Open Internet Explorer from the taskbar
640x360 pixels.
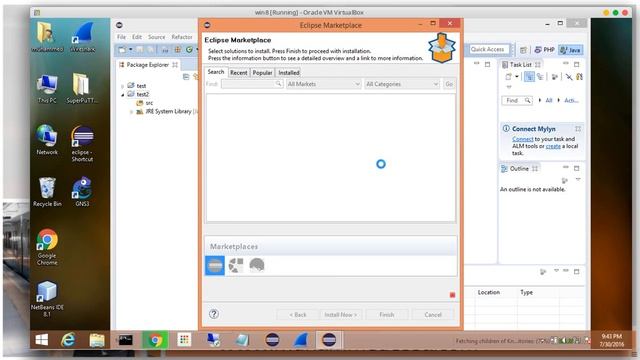pos(68,340)
